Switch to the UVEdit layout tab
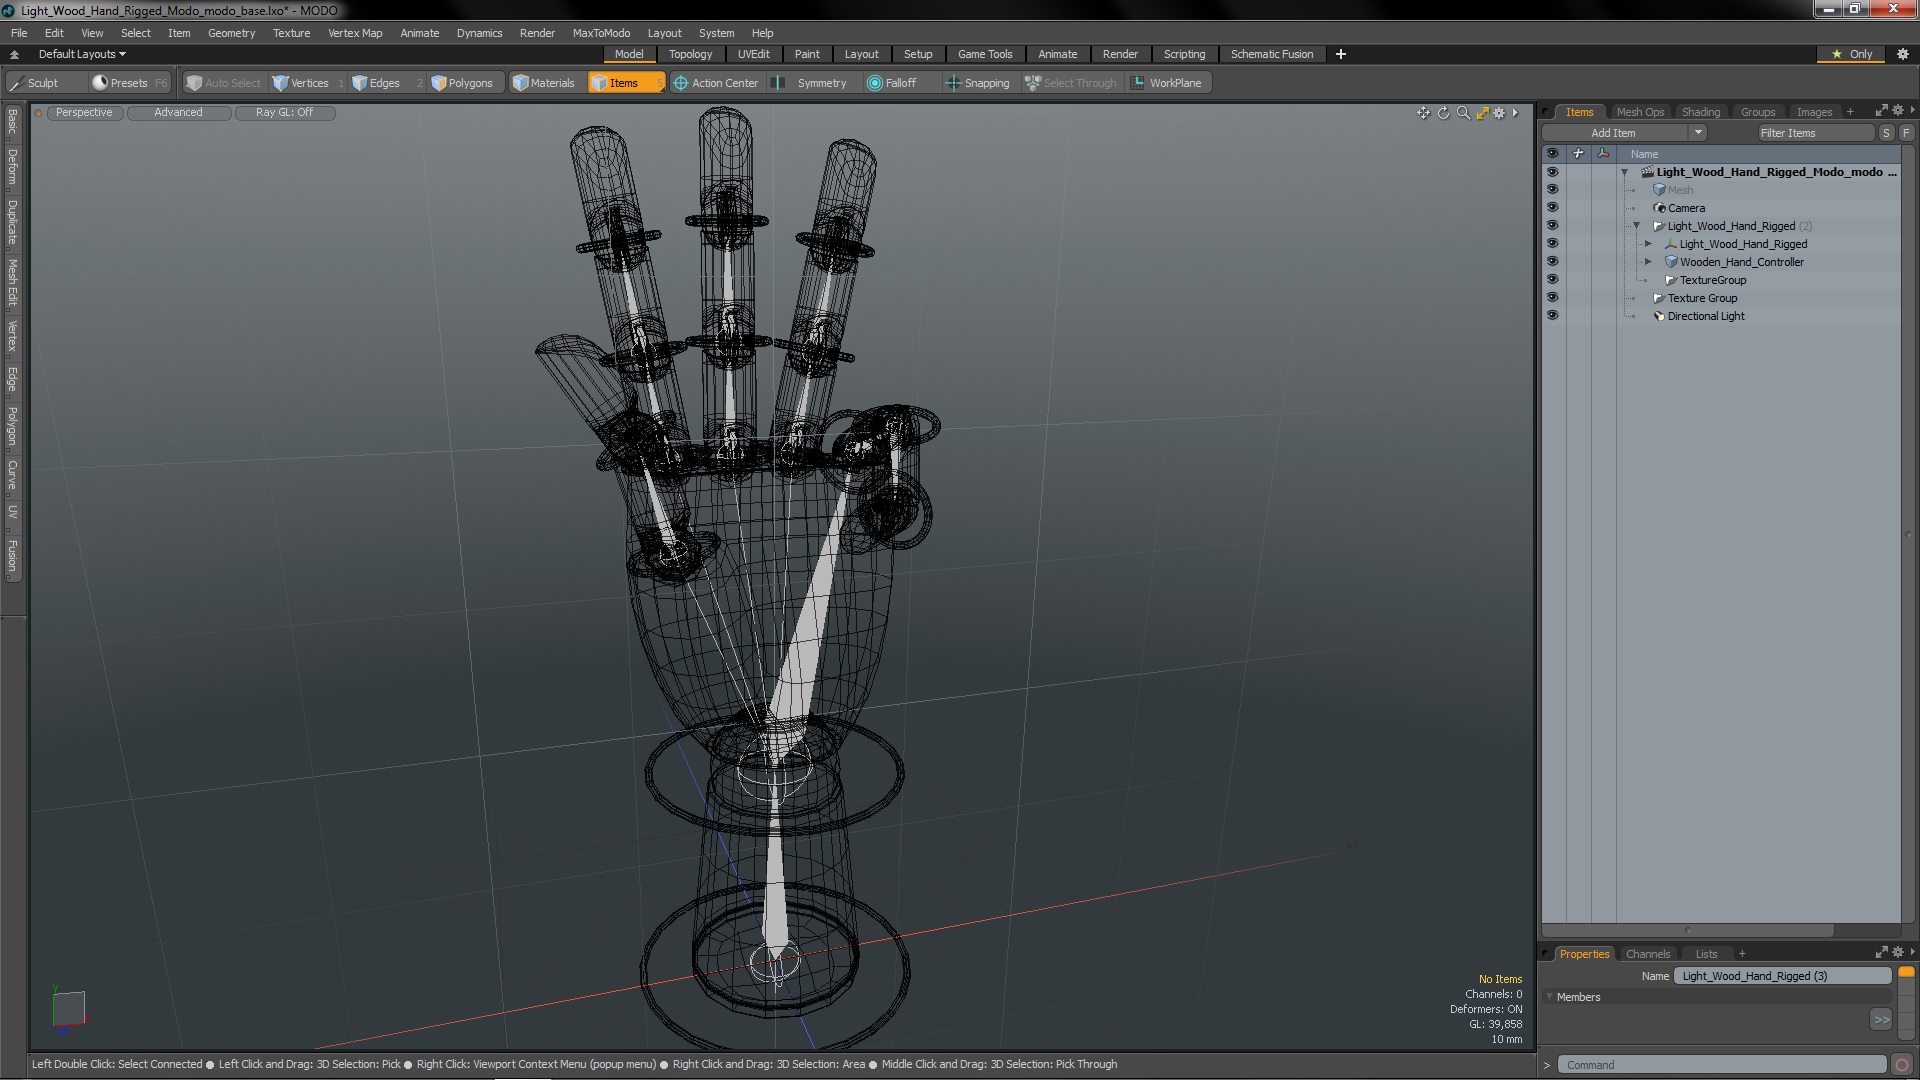The image size is (1920, 1080). 753,54
